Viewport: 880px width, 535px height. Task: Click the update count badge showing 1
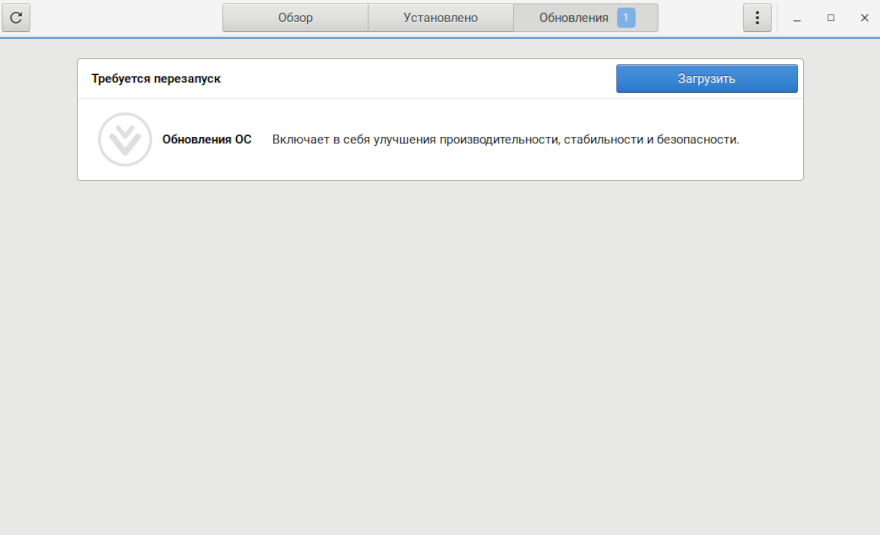tap(626, 18)
